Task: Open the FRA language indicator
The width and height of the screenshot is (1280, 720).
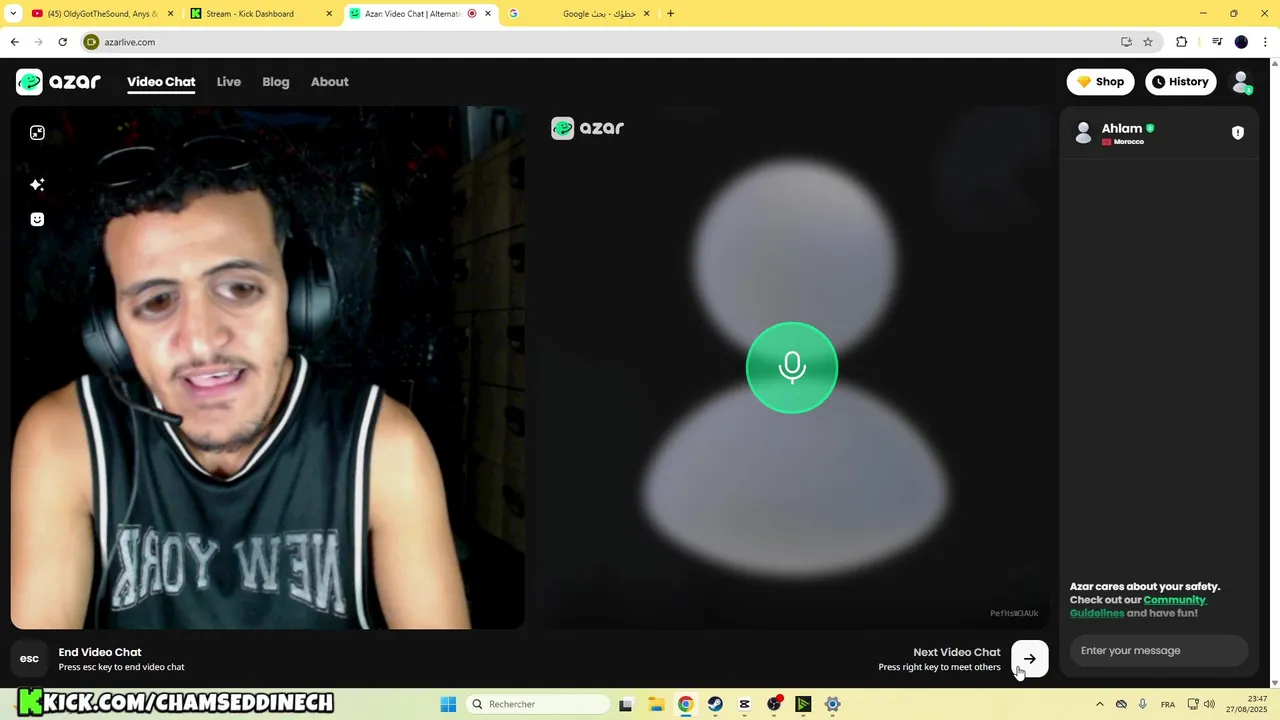Action: pos(1168,704)
